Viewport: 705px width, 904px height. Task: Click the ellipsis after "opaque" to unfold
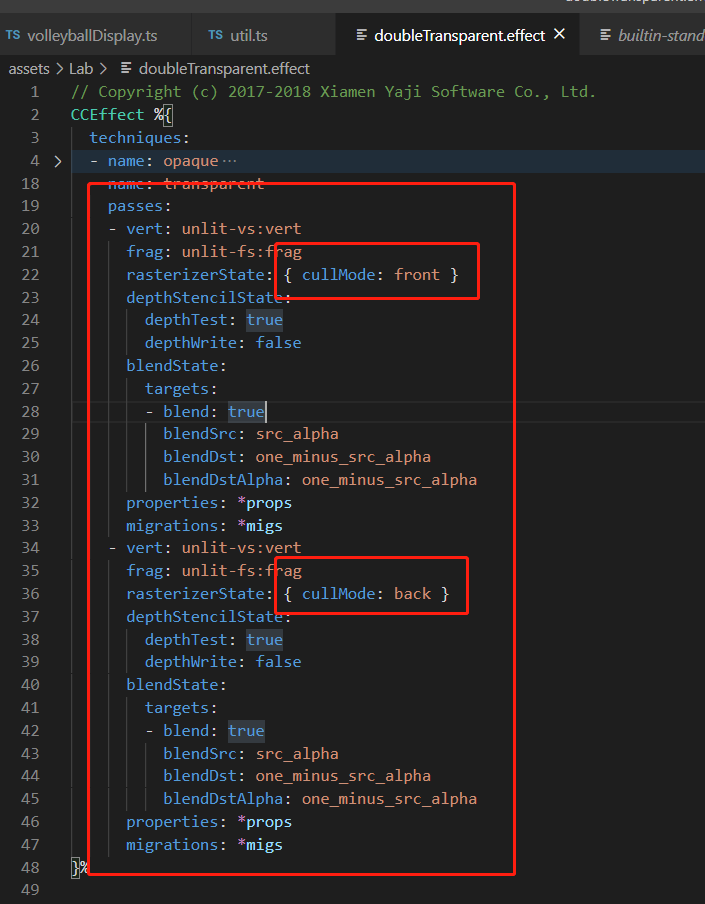tap(230, 160)
